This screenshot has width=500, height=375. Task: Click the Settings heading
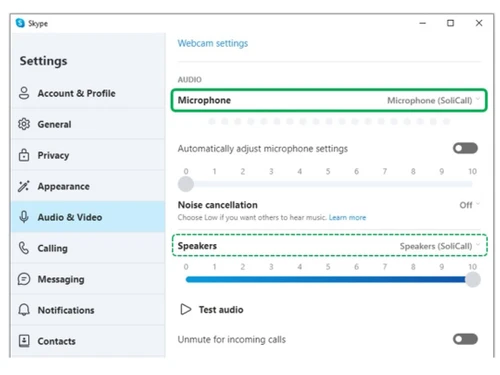tap(43, 61)
